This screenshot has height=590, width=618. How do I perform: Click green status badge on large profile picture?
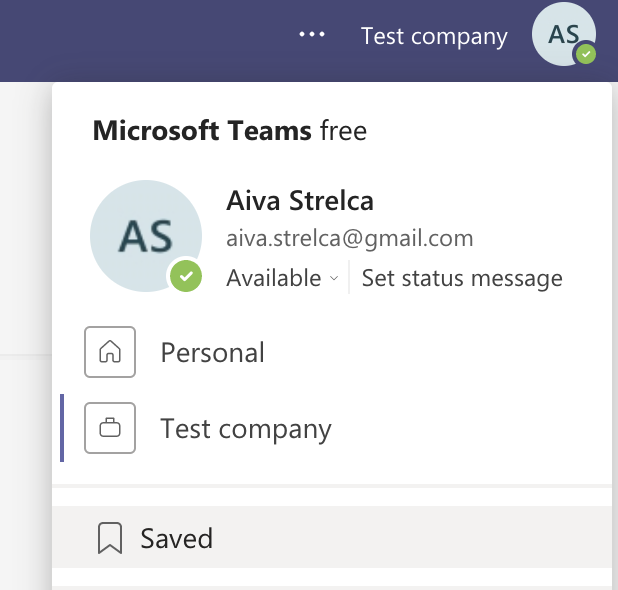[x=185, y=276]
